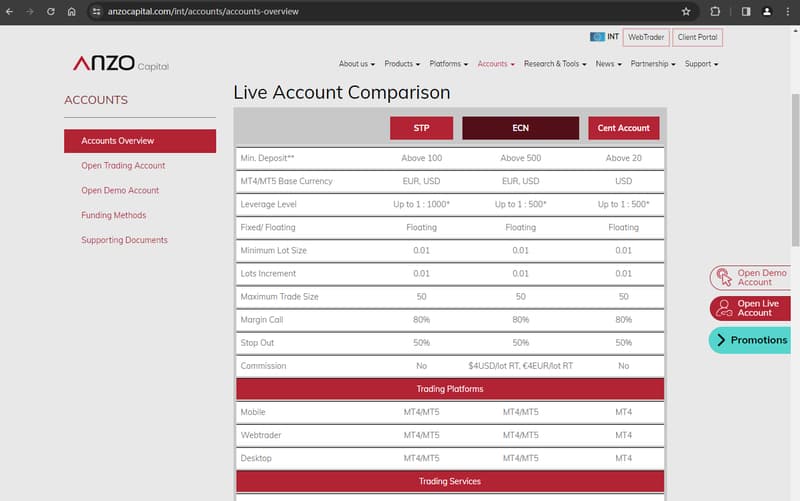Expand the Support dropdown menu
Viewport: 800px width, 501px height.
(x=701, y=64)
